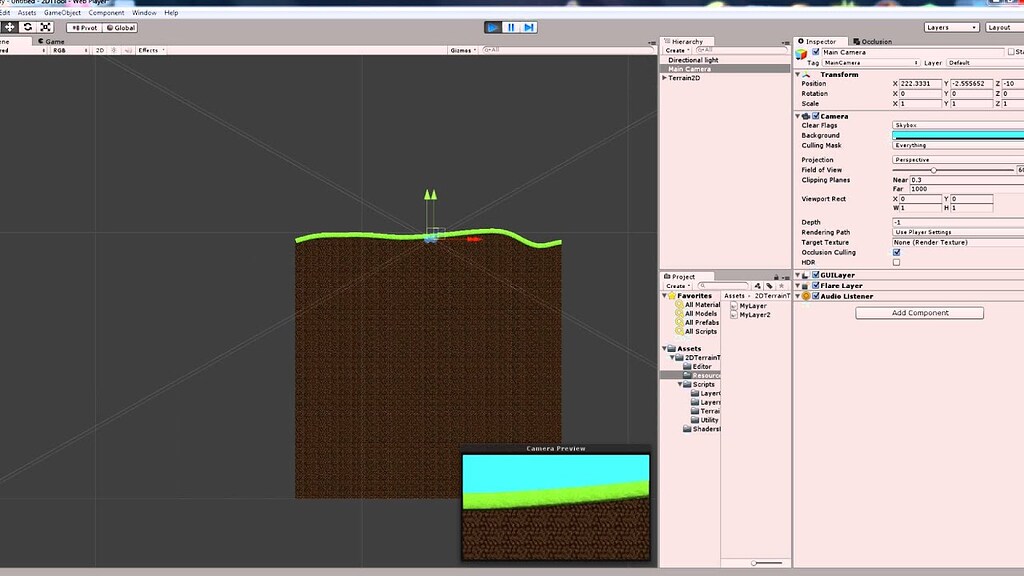
Task: Toggle the 2D scene view mode
Action: pos(100,49)
